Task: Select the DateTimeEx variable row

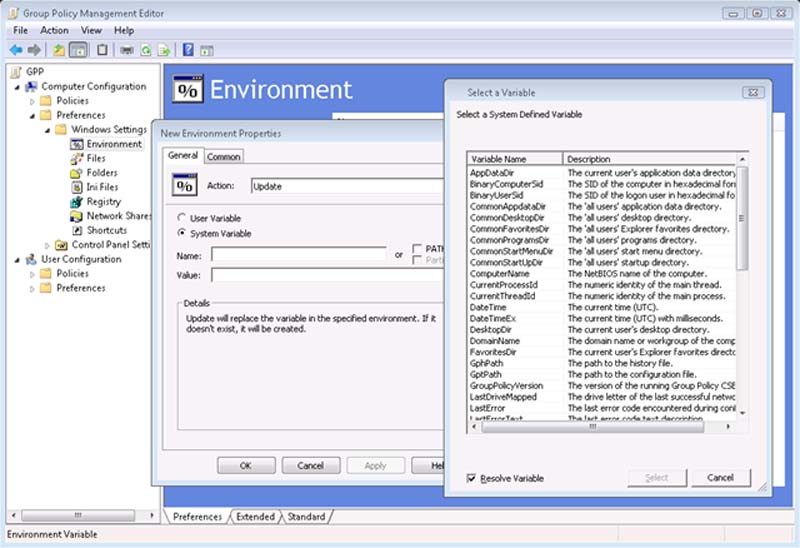Action: [x=602, y=318]
